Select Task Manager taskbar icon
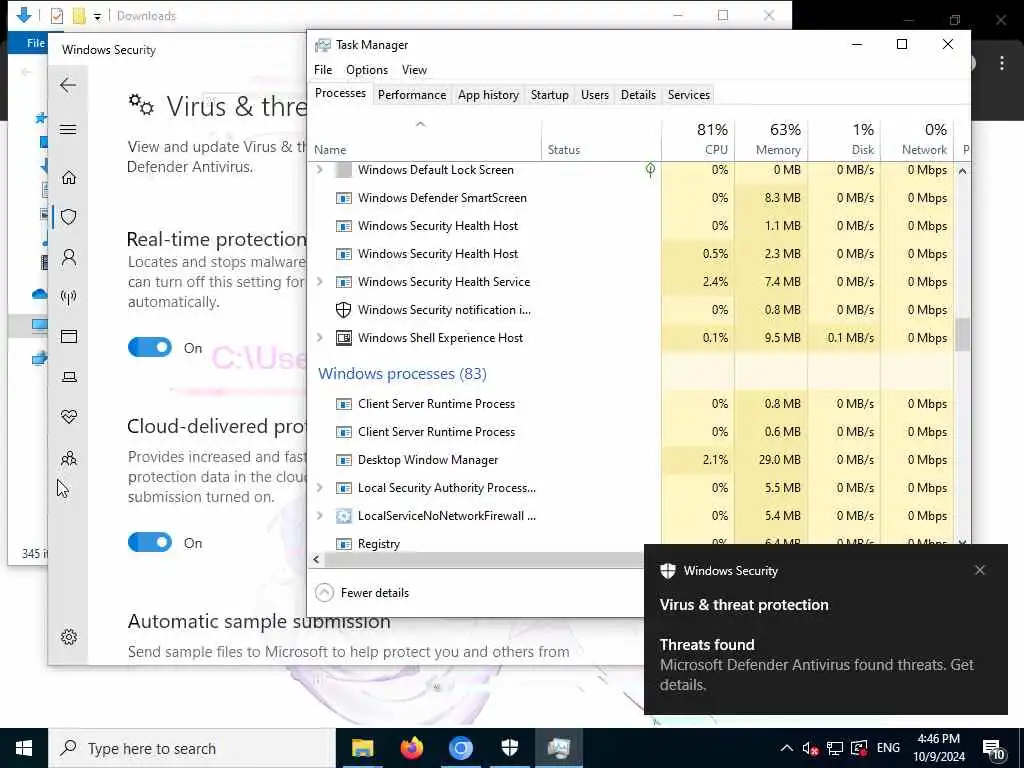This screenshot has height=768, width=1024. [559, 748]
